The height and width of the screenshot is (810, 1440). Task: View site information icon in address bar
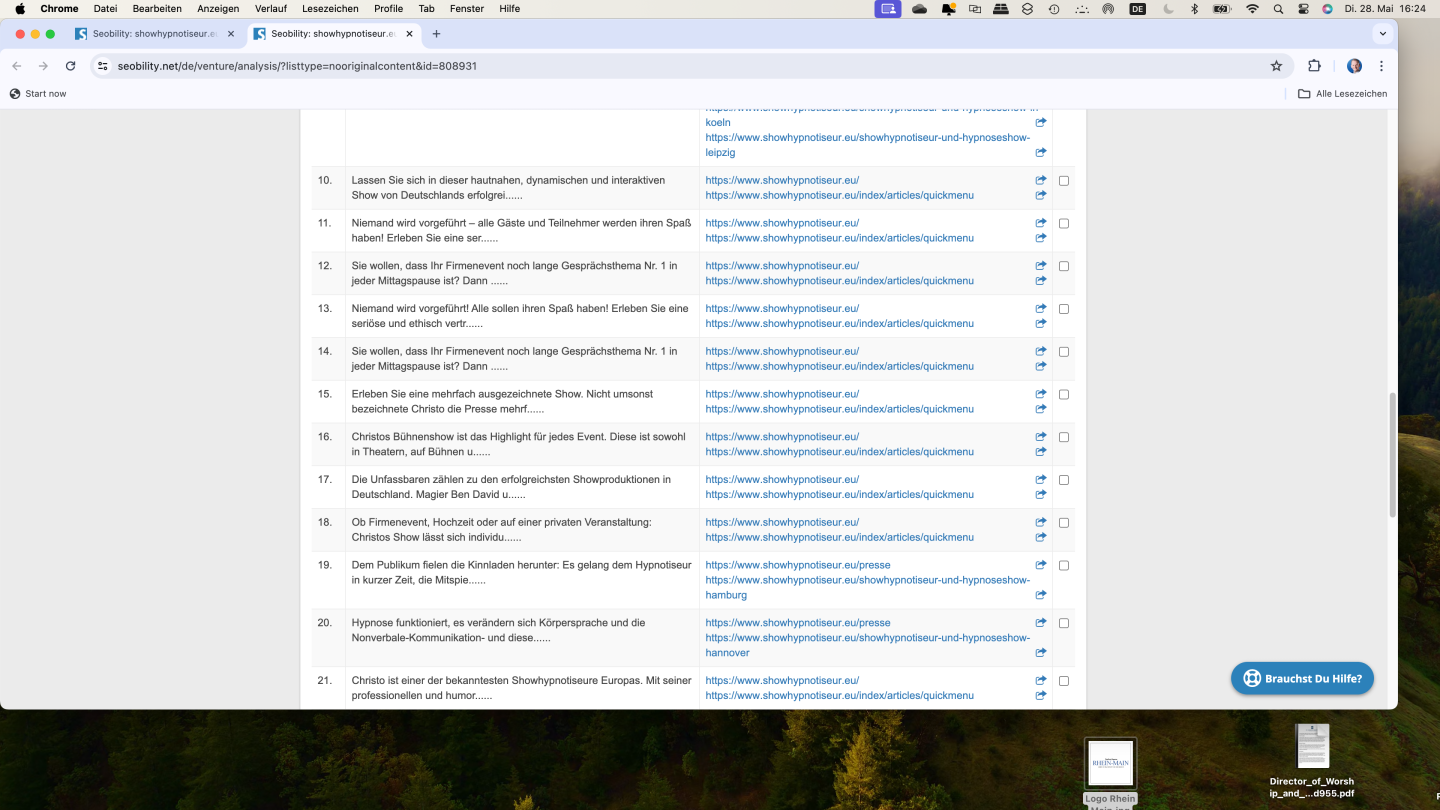tap(102, 66)
